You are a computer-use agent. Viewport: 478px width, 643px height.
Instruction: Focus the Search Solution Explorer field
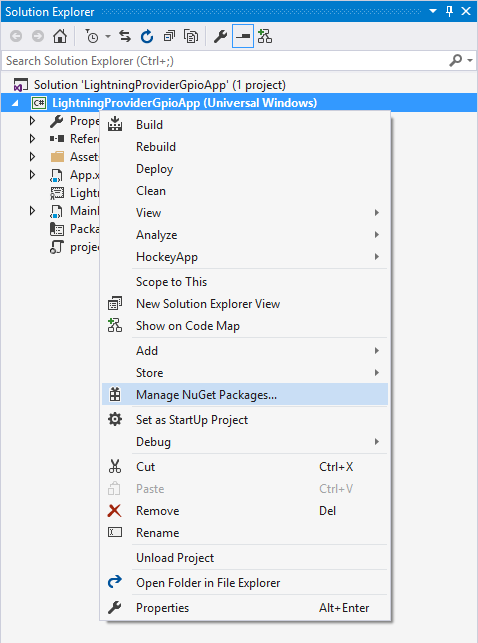click(225, 61)
